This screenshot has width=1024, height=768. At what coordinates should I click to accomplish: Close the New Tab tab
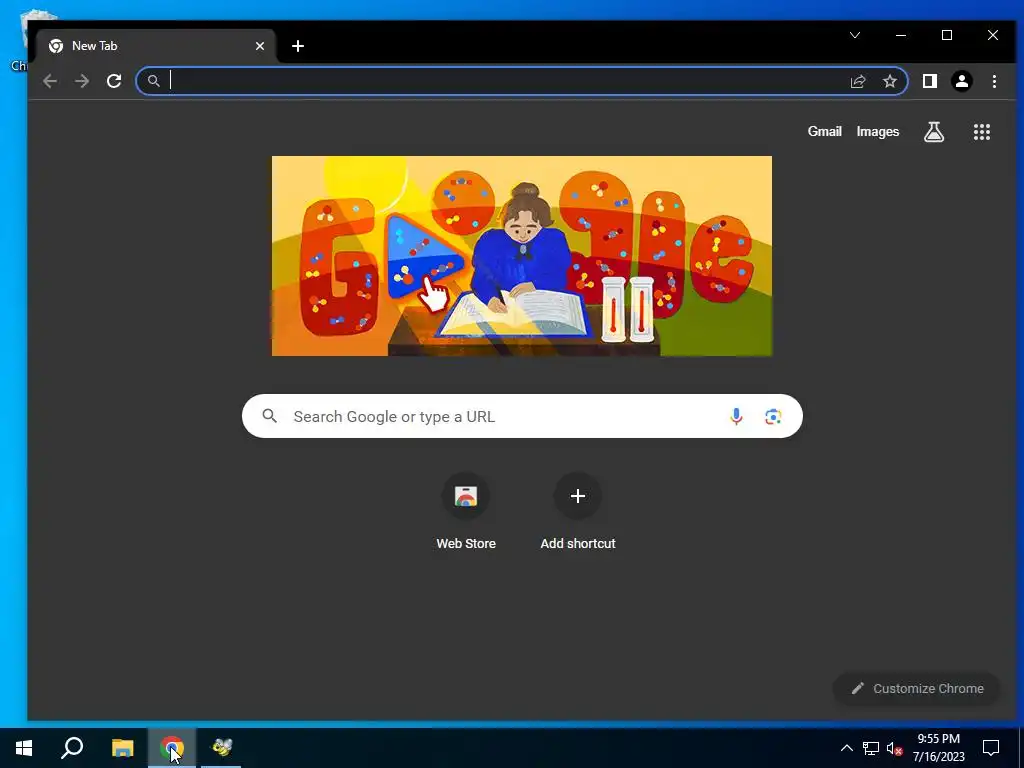point(260,46)
